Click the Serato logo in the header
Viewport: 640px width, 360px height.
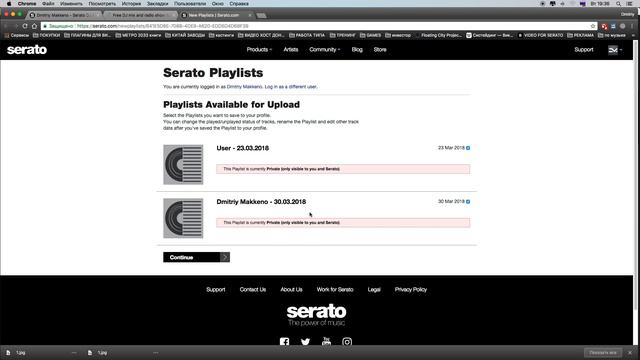click(x=27, y=50)
